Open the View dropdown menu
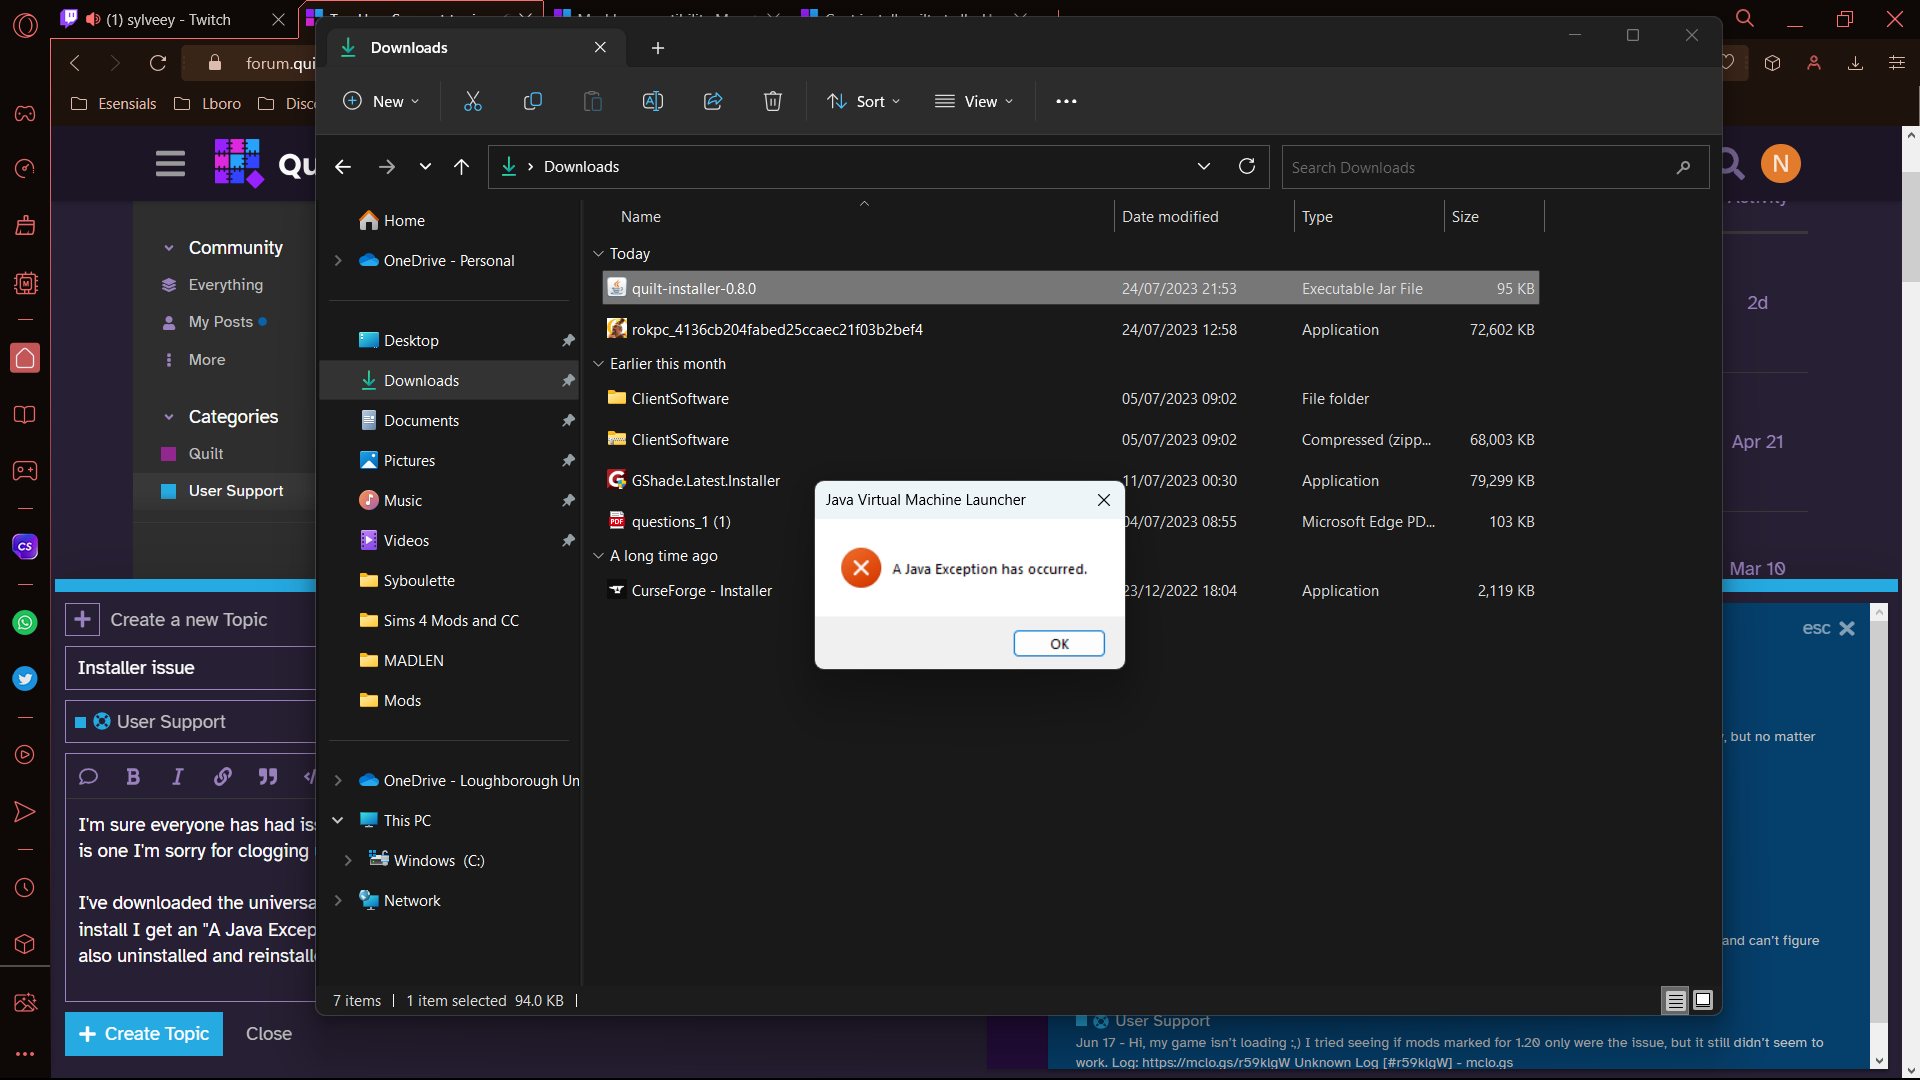1920x1080 pixels. [974, 101]
